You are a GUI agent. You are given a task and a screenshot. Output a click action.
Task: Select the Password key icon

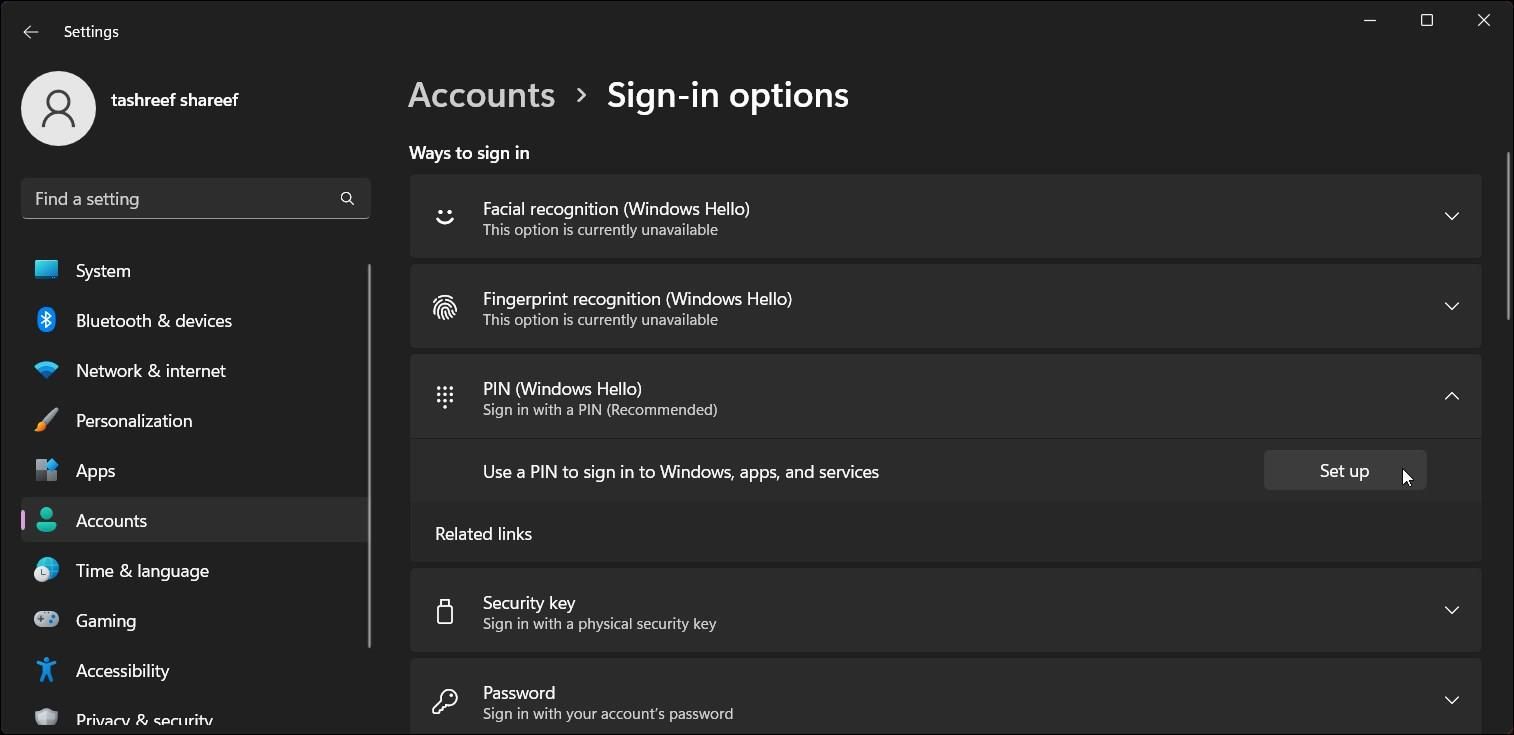point(444,701)
